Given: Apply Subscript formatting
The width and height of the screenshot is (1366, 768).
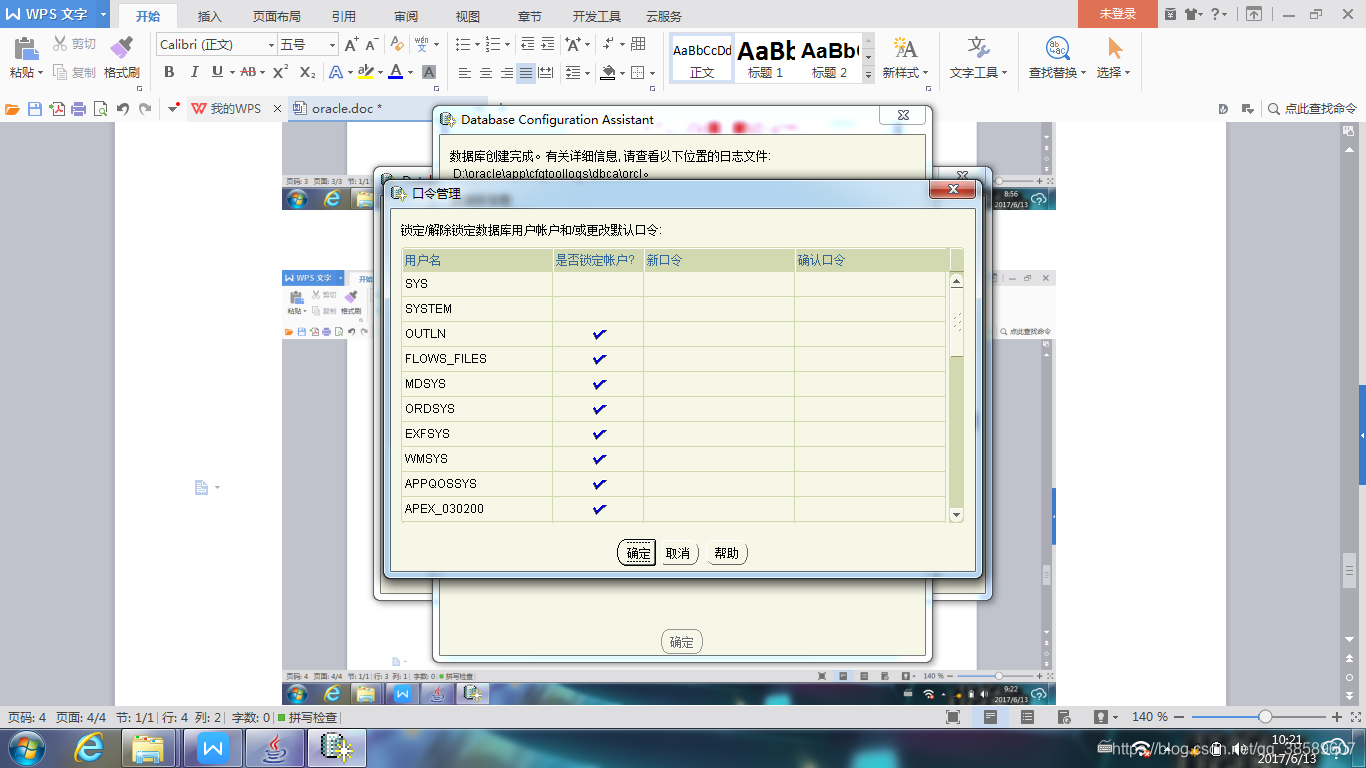Looking at the screenshot, I should coord(307,72).
